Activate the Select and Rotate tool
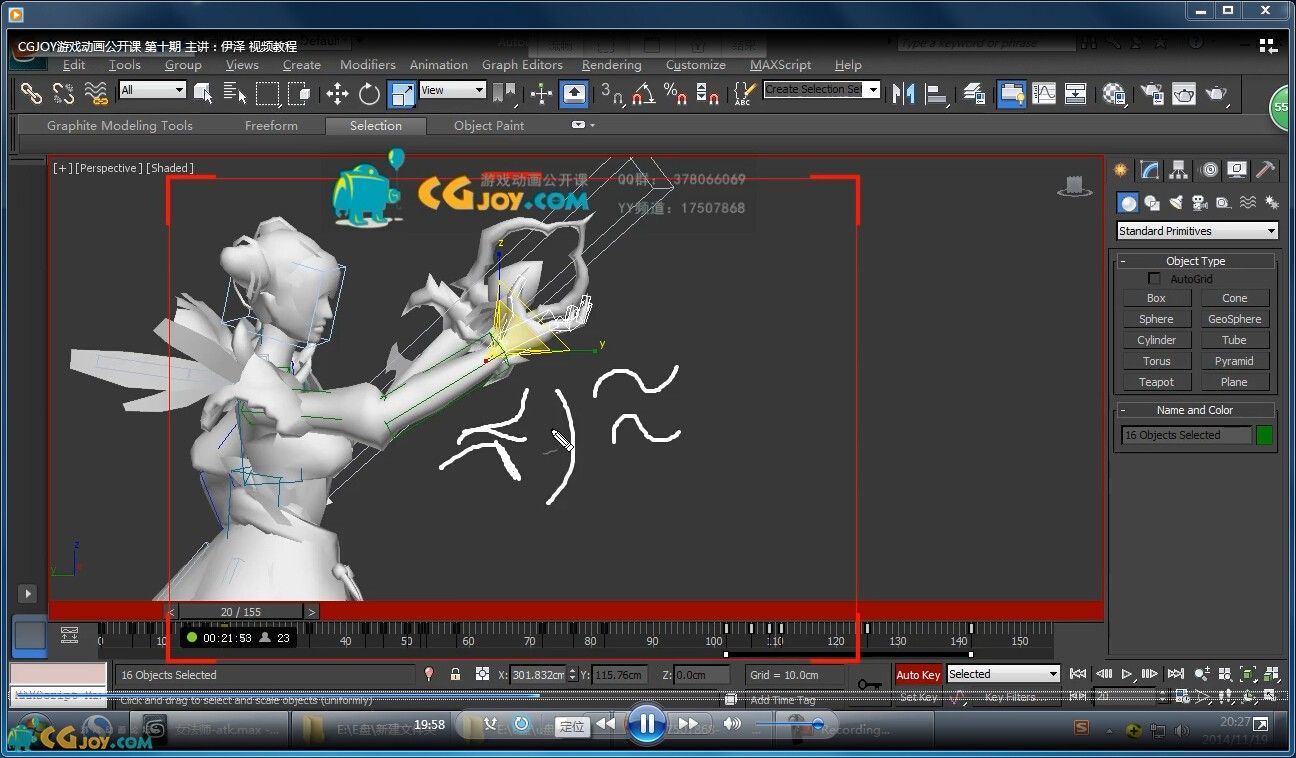Screen dimensions: 1296x758 (369, 93)
